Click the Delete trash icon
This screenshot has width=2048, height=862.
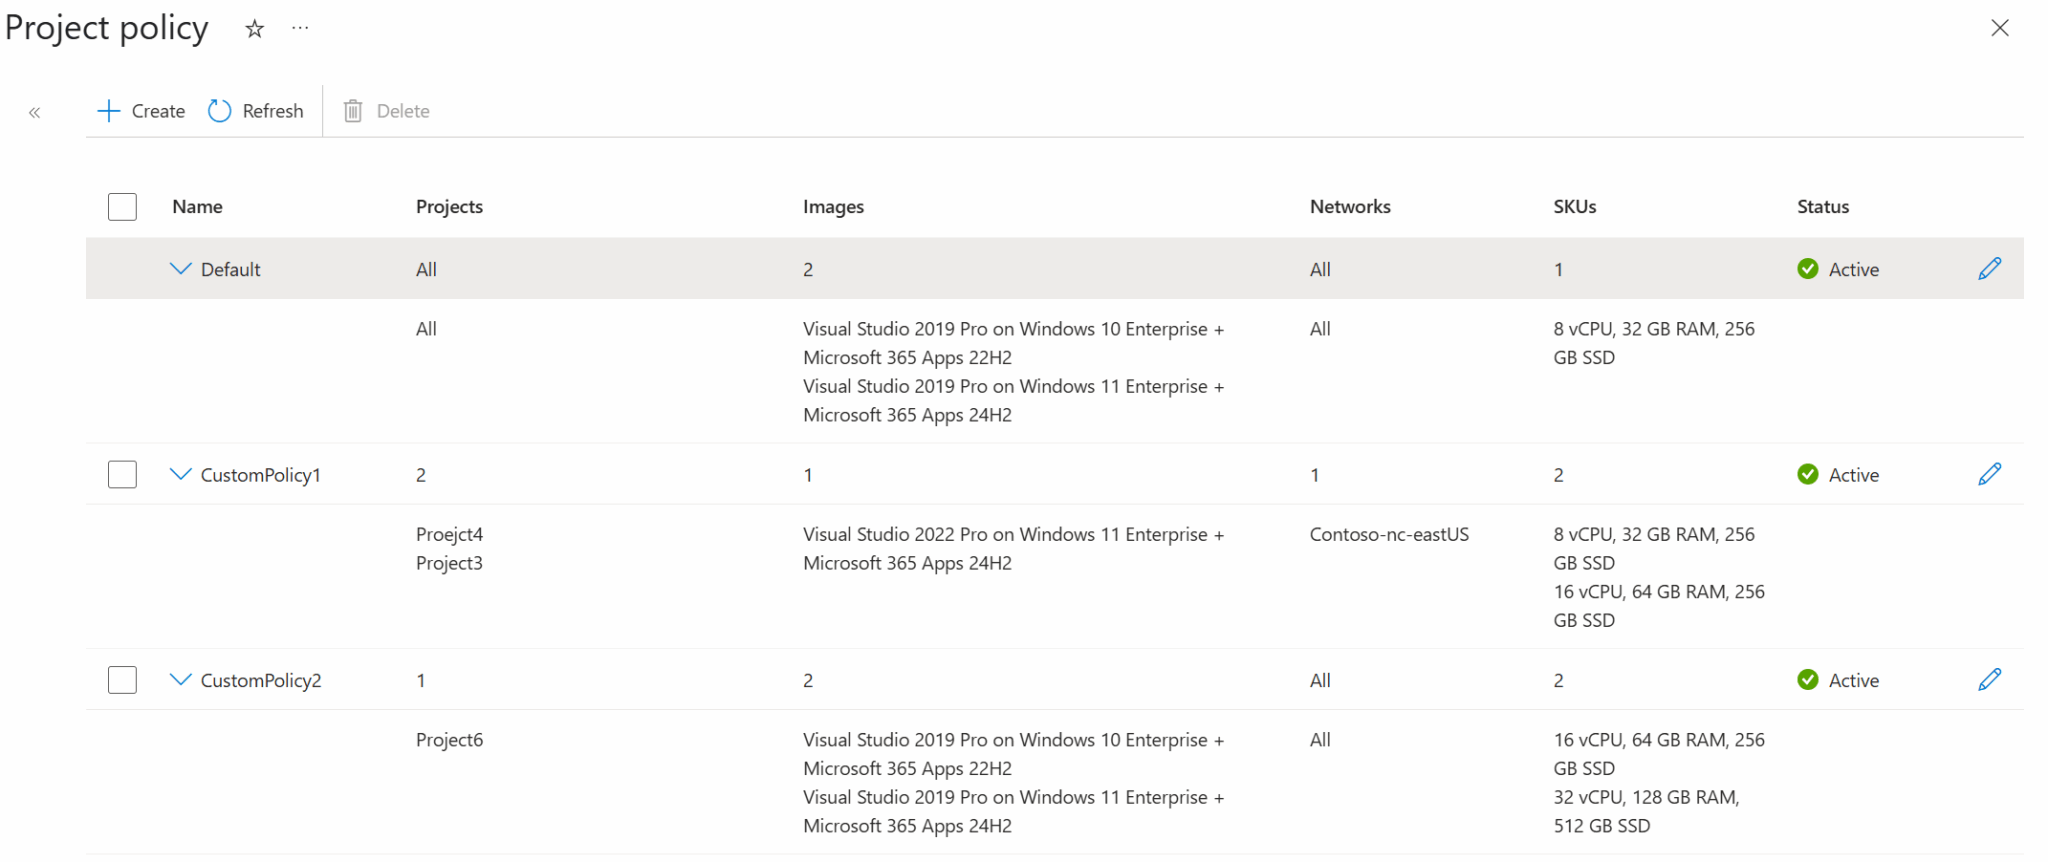pyautogui.click(x=353, y=111)
